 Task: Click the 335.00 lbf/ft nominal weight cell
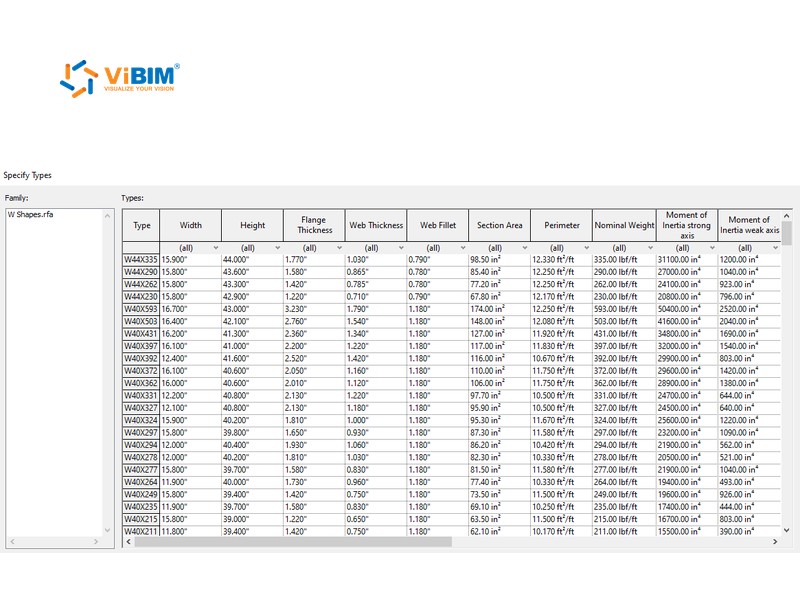point(624,260)
